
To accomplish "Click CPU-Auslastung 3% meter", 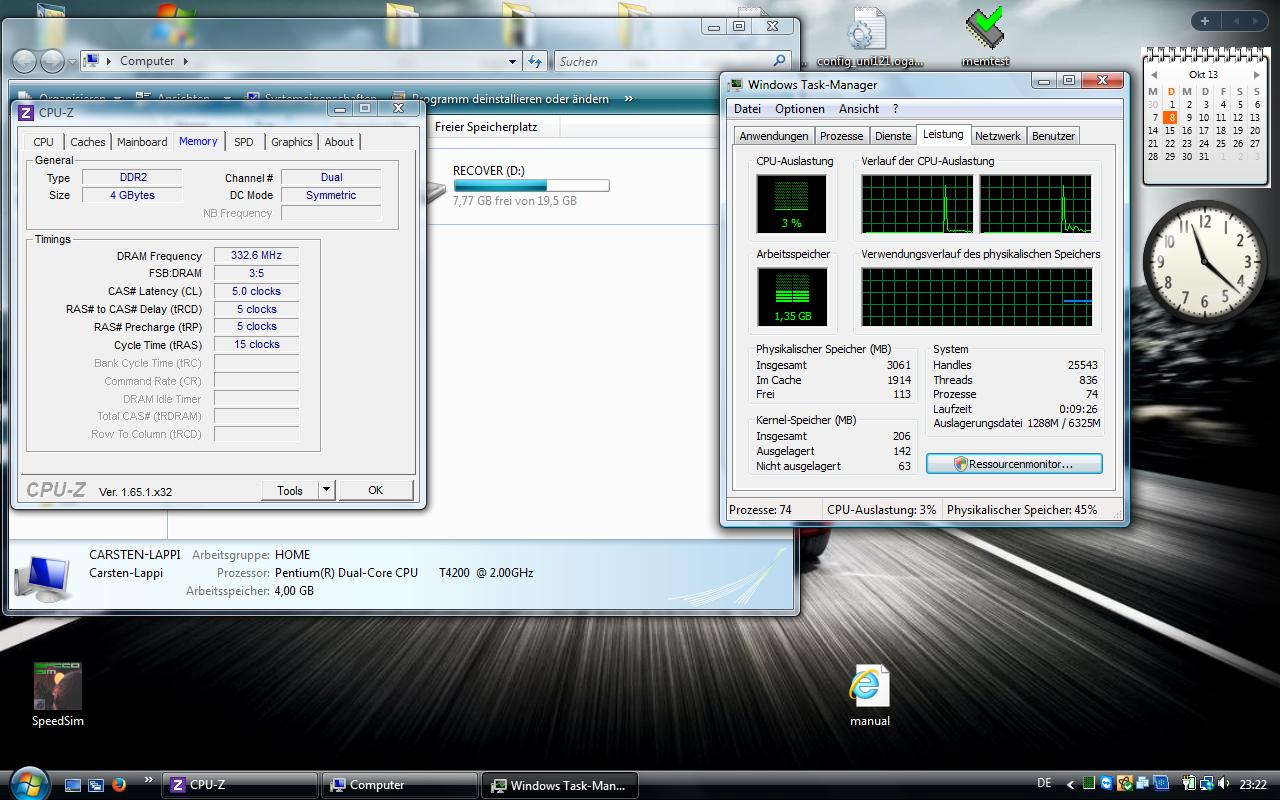I will point(791,204).
